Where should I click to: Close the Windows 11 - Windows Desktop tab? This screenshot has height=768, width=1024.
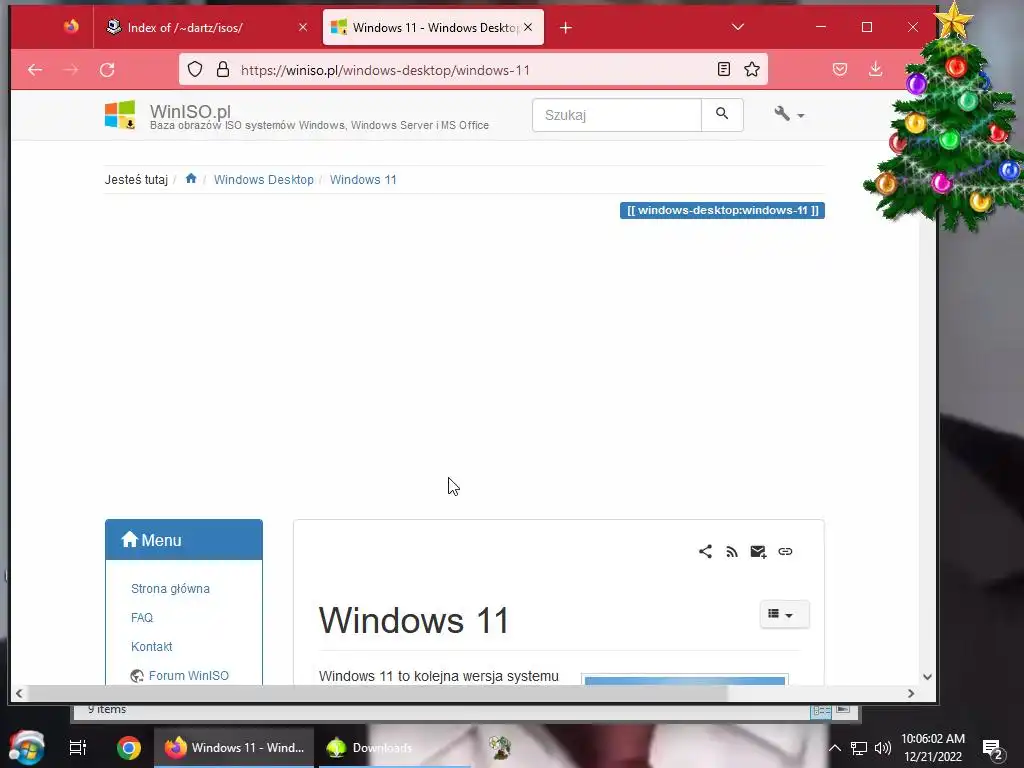pyautogui.click(x=528, y=27)
